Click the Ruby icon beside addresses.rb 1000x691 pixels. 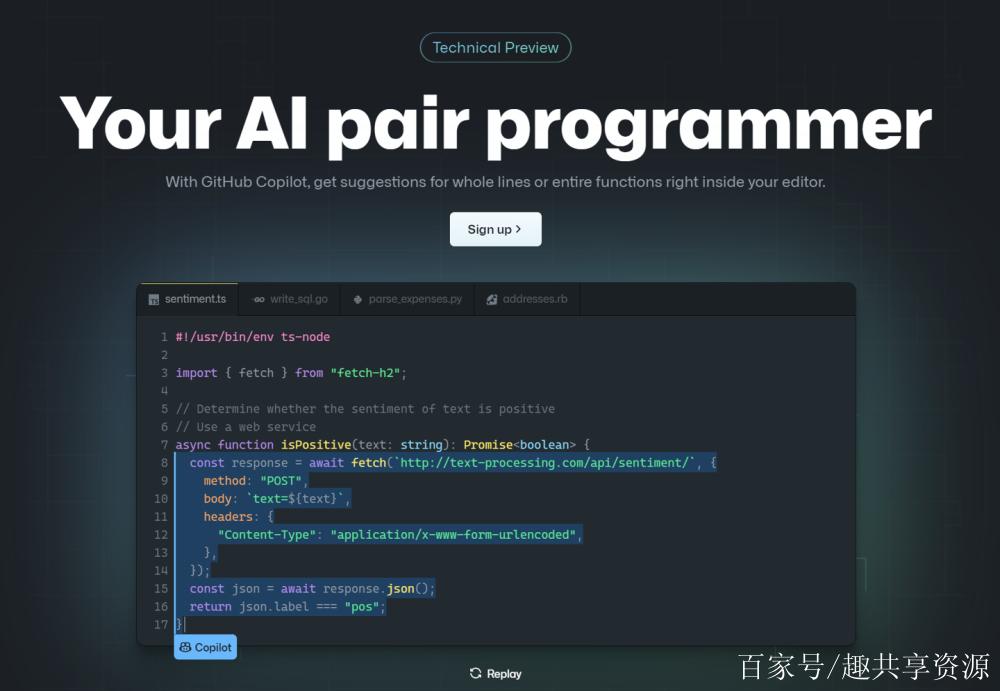point(492,299)
